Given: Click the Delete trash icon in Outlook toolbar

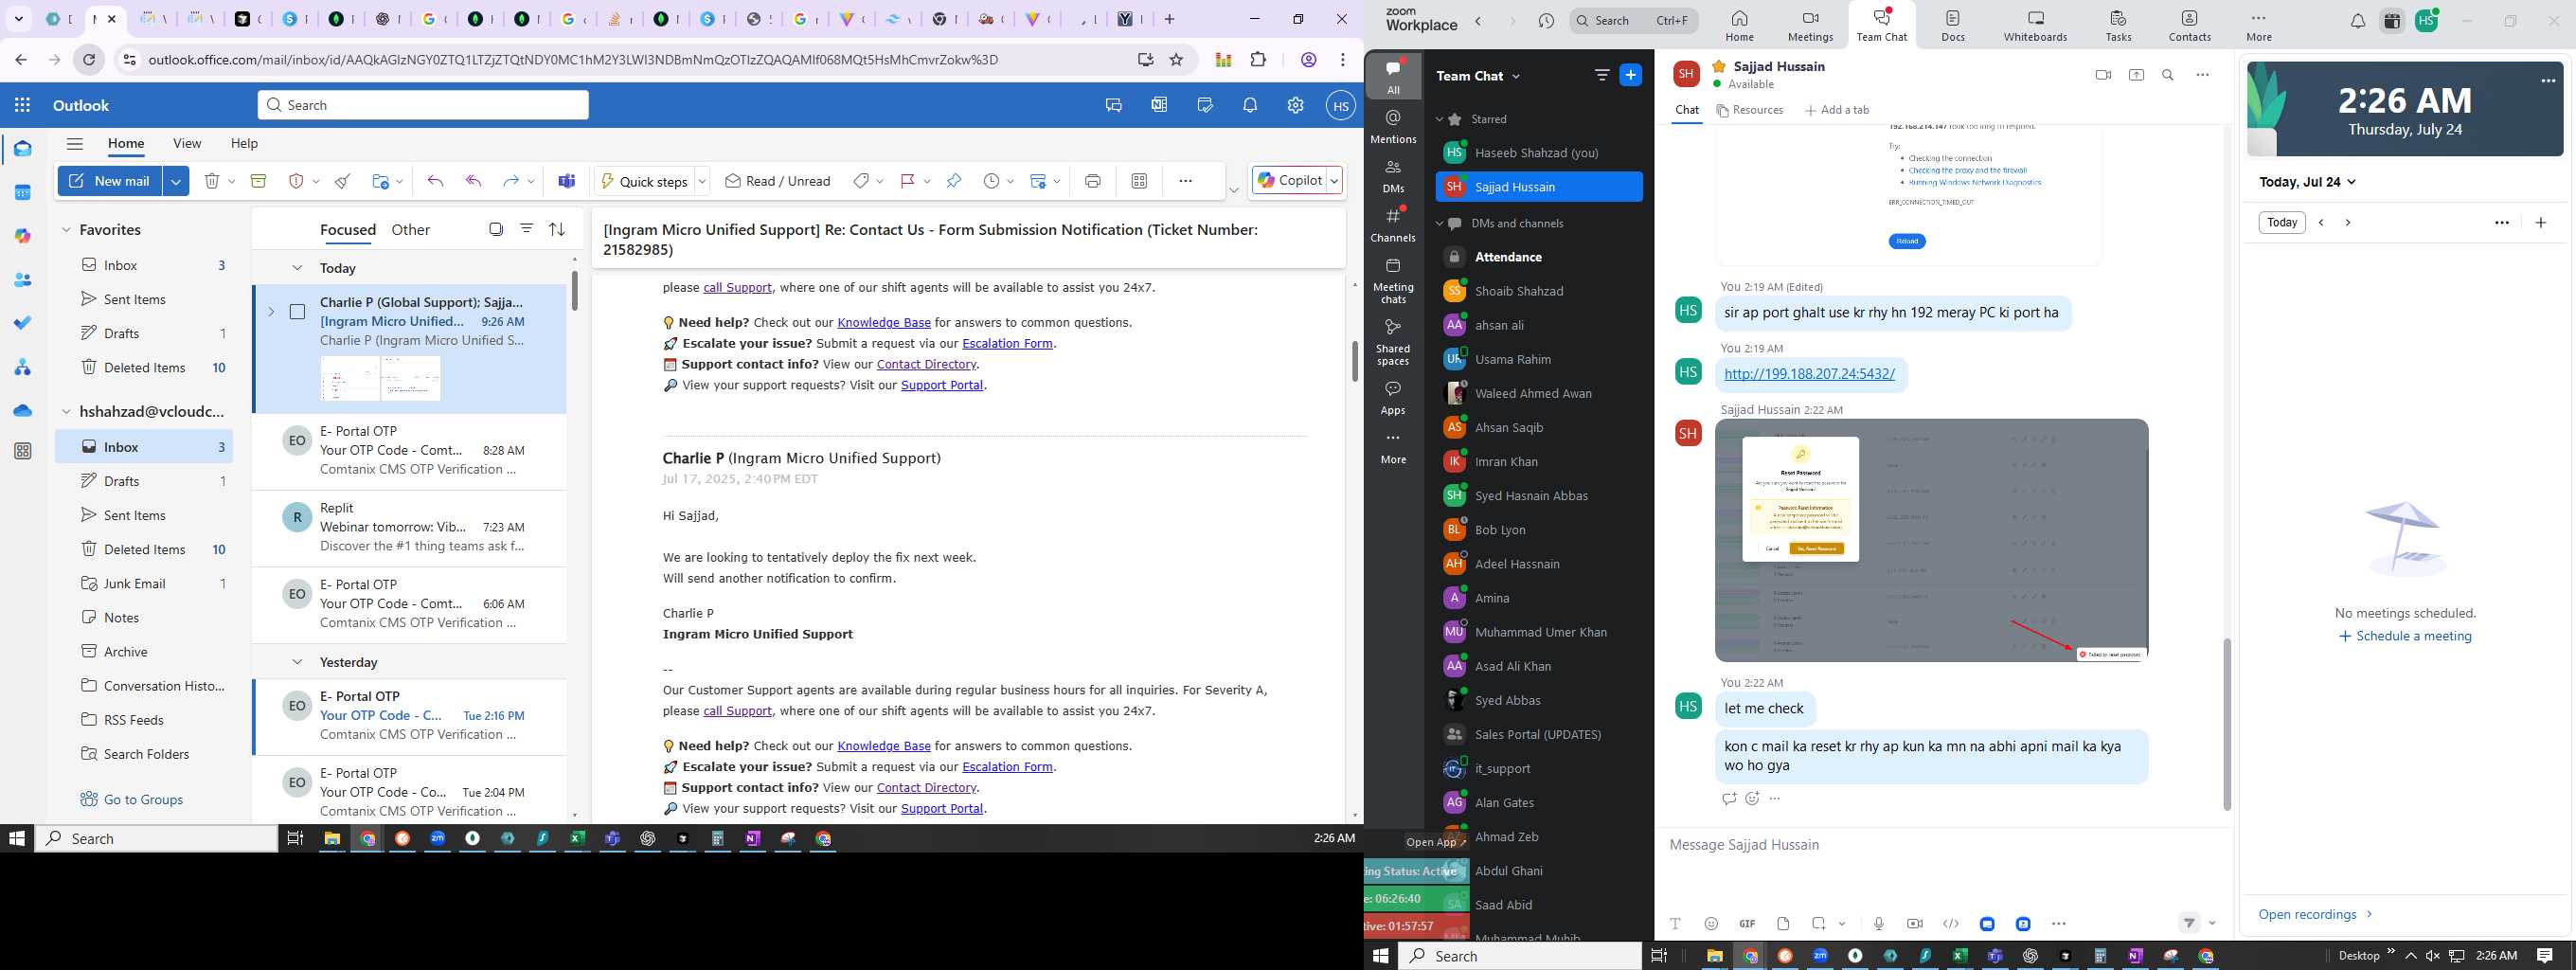Looking at the screenshot, I should (212, 181).
